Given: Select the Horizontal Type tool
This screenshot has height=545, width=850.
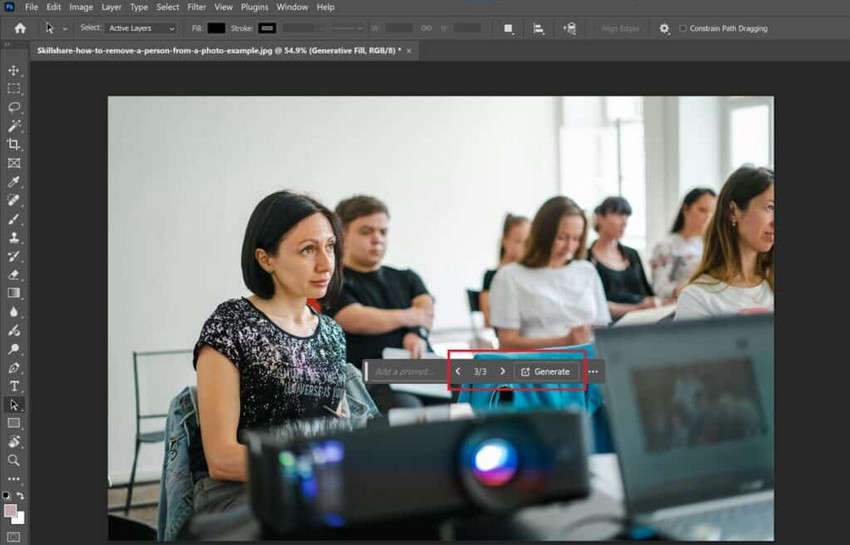Looking at the screenshot, I should (14, 386).
